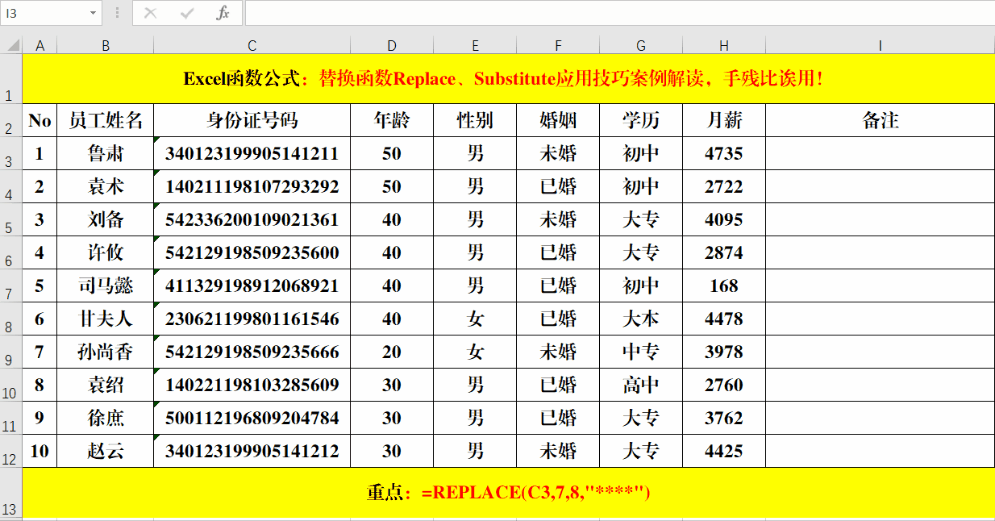Click the Confirm entry checkmark icon
The height and width of the screenshot is (521, 995).
pyautogui.click(x=187, y=13)
